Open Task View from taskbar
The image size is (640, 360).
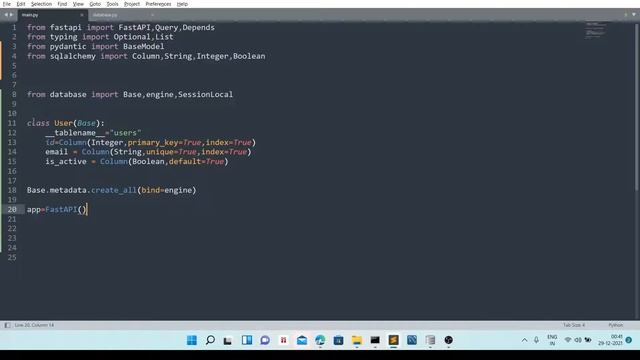pyautogui.click(x=228, y=340)
